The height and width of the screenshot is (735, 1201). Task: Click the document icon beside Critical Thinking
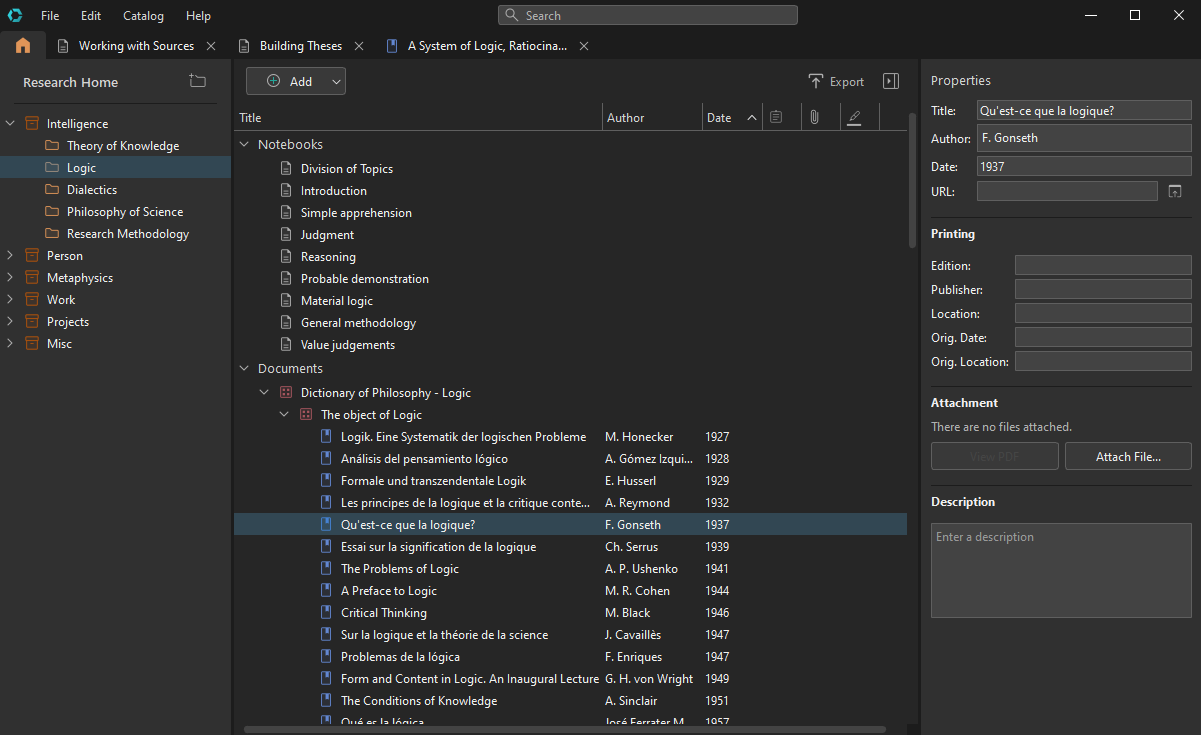[326, 613]
